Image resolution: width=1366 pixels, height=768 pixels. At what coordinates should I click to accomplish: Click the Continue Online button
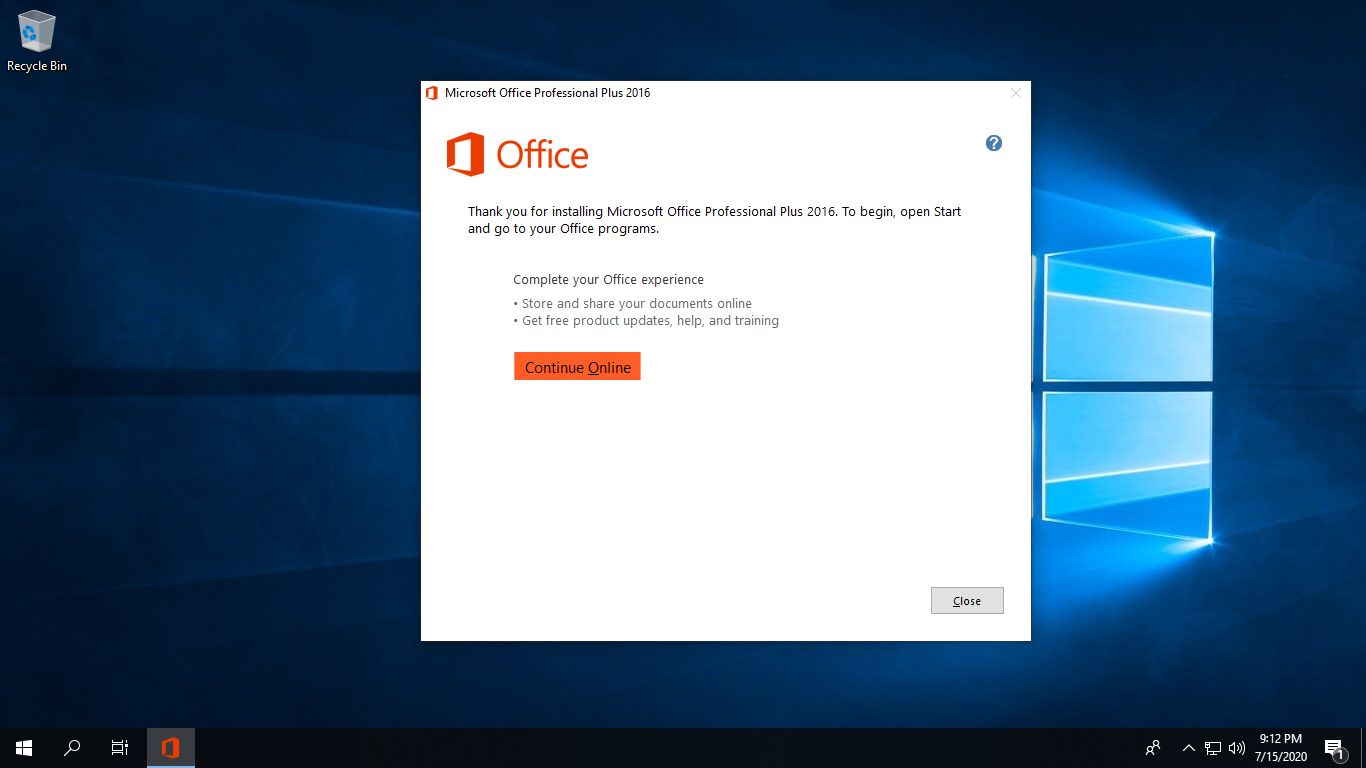(577, 366)
